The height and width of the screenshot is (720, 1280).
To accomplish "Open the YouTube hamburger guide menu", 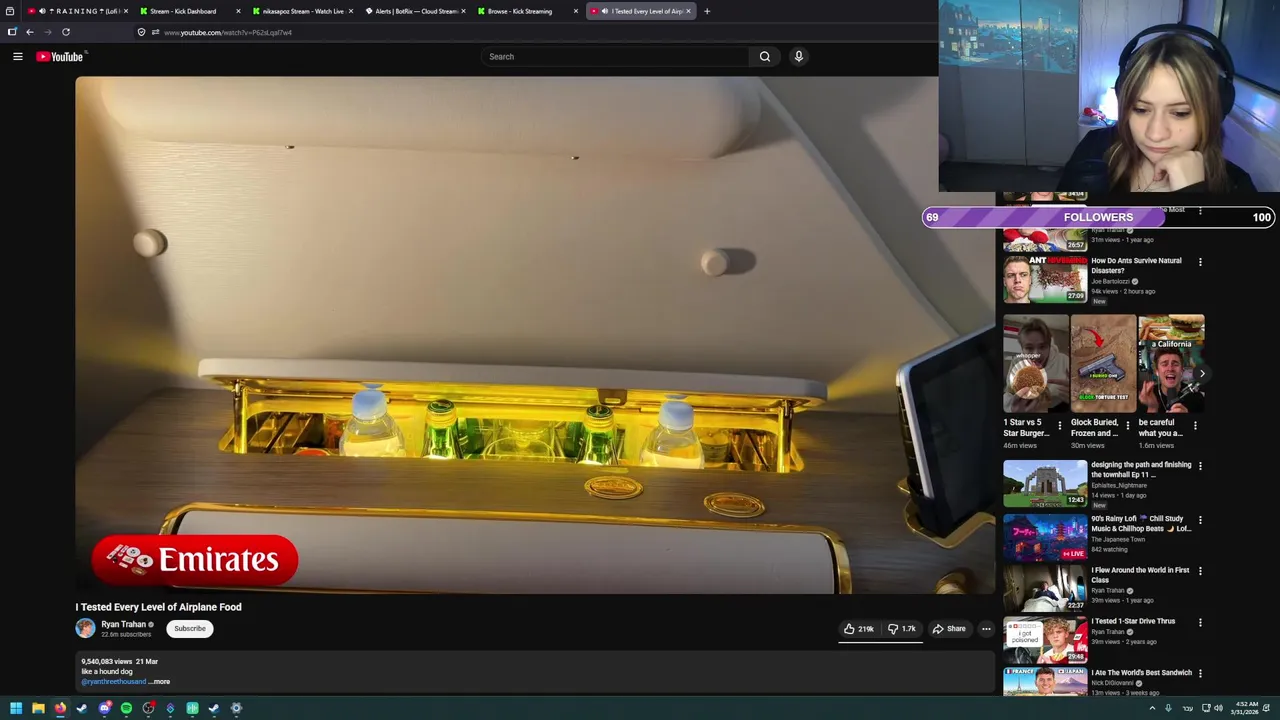I will 17,57.
